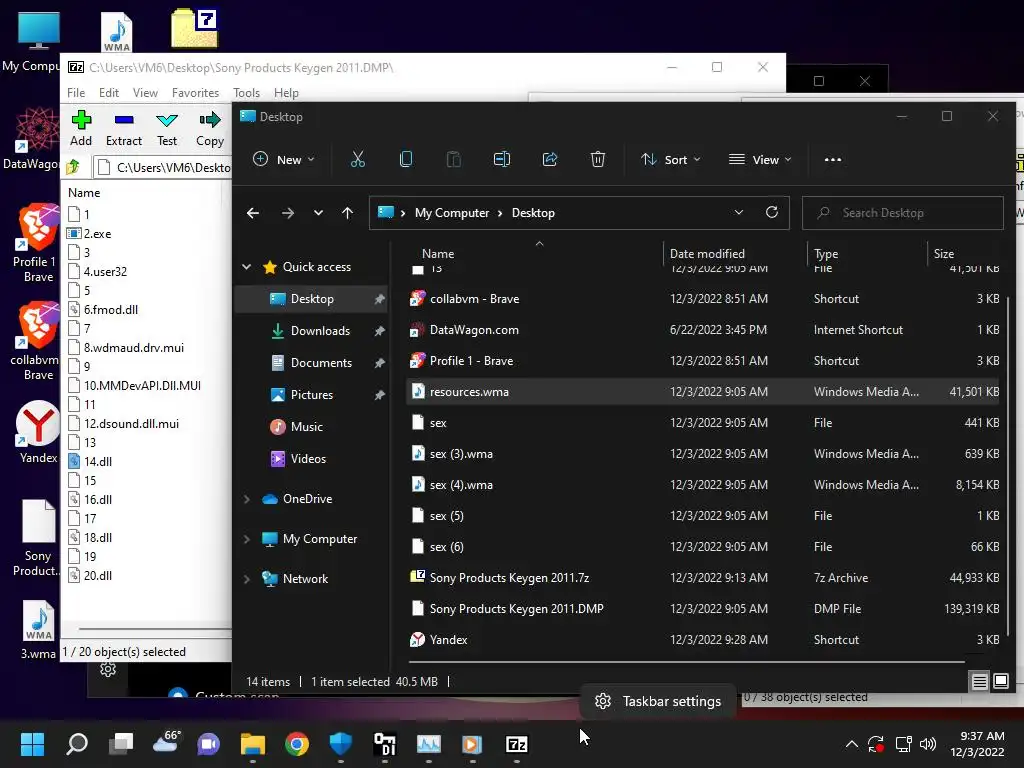Switch to large icons view in status bar
Image resolution: width=1024 pixels, height=768 pixels.
pos(1000,682)
